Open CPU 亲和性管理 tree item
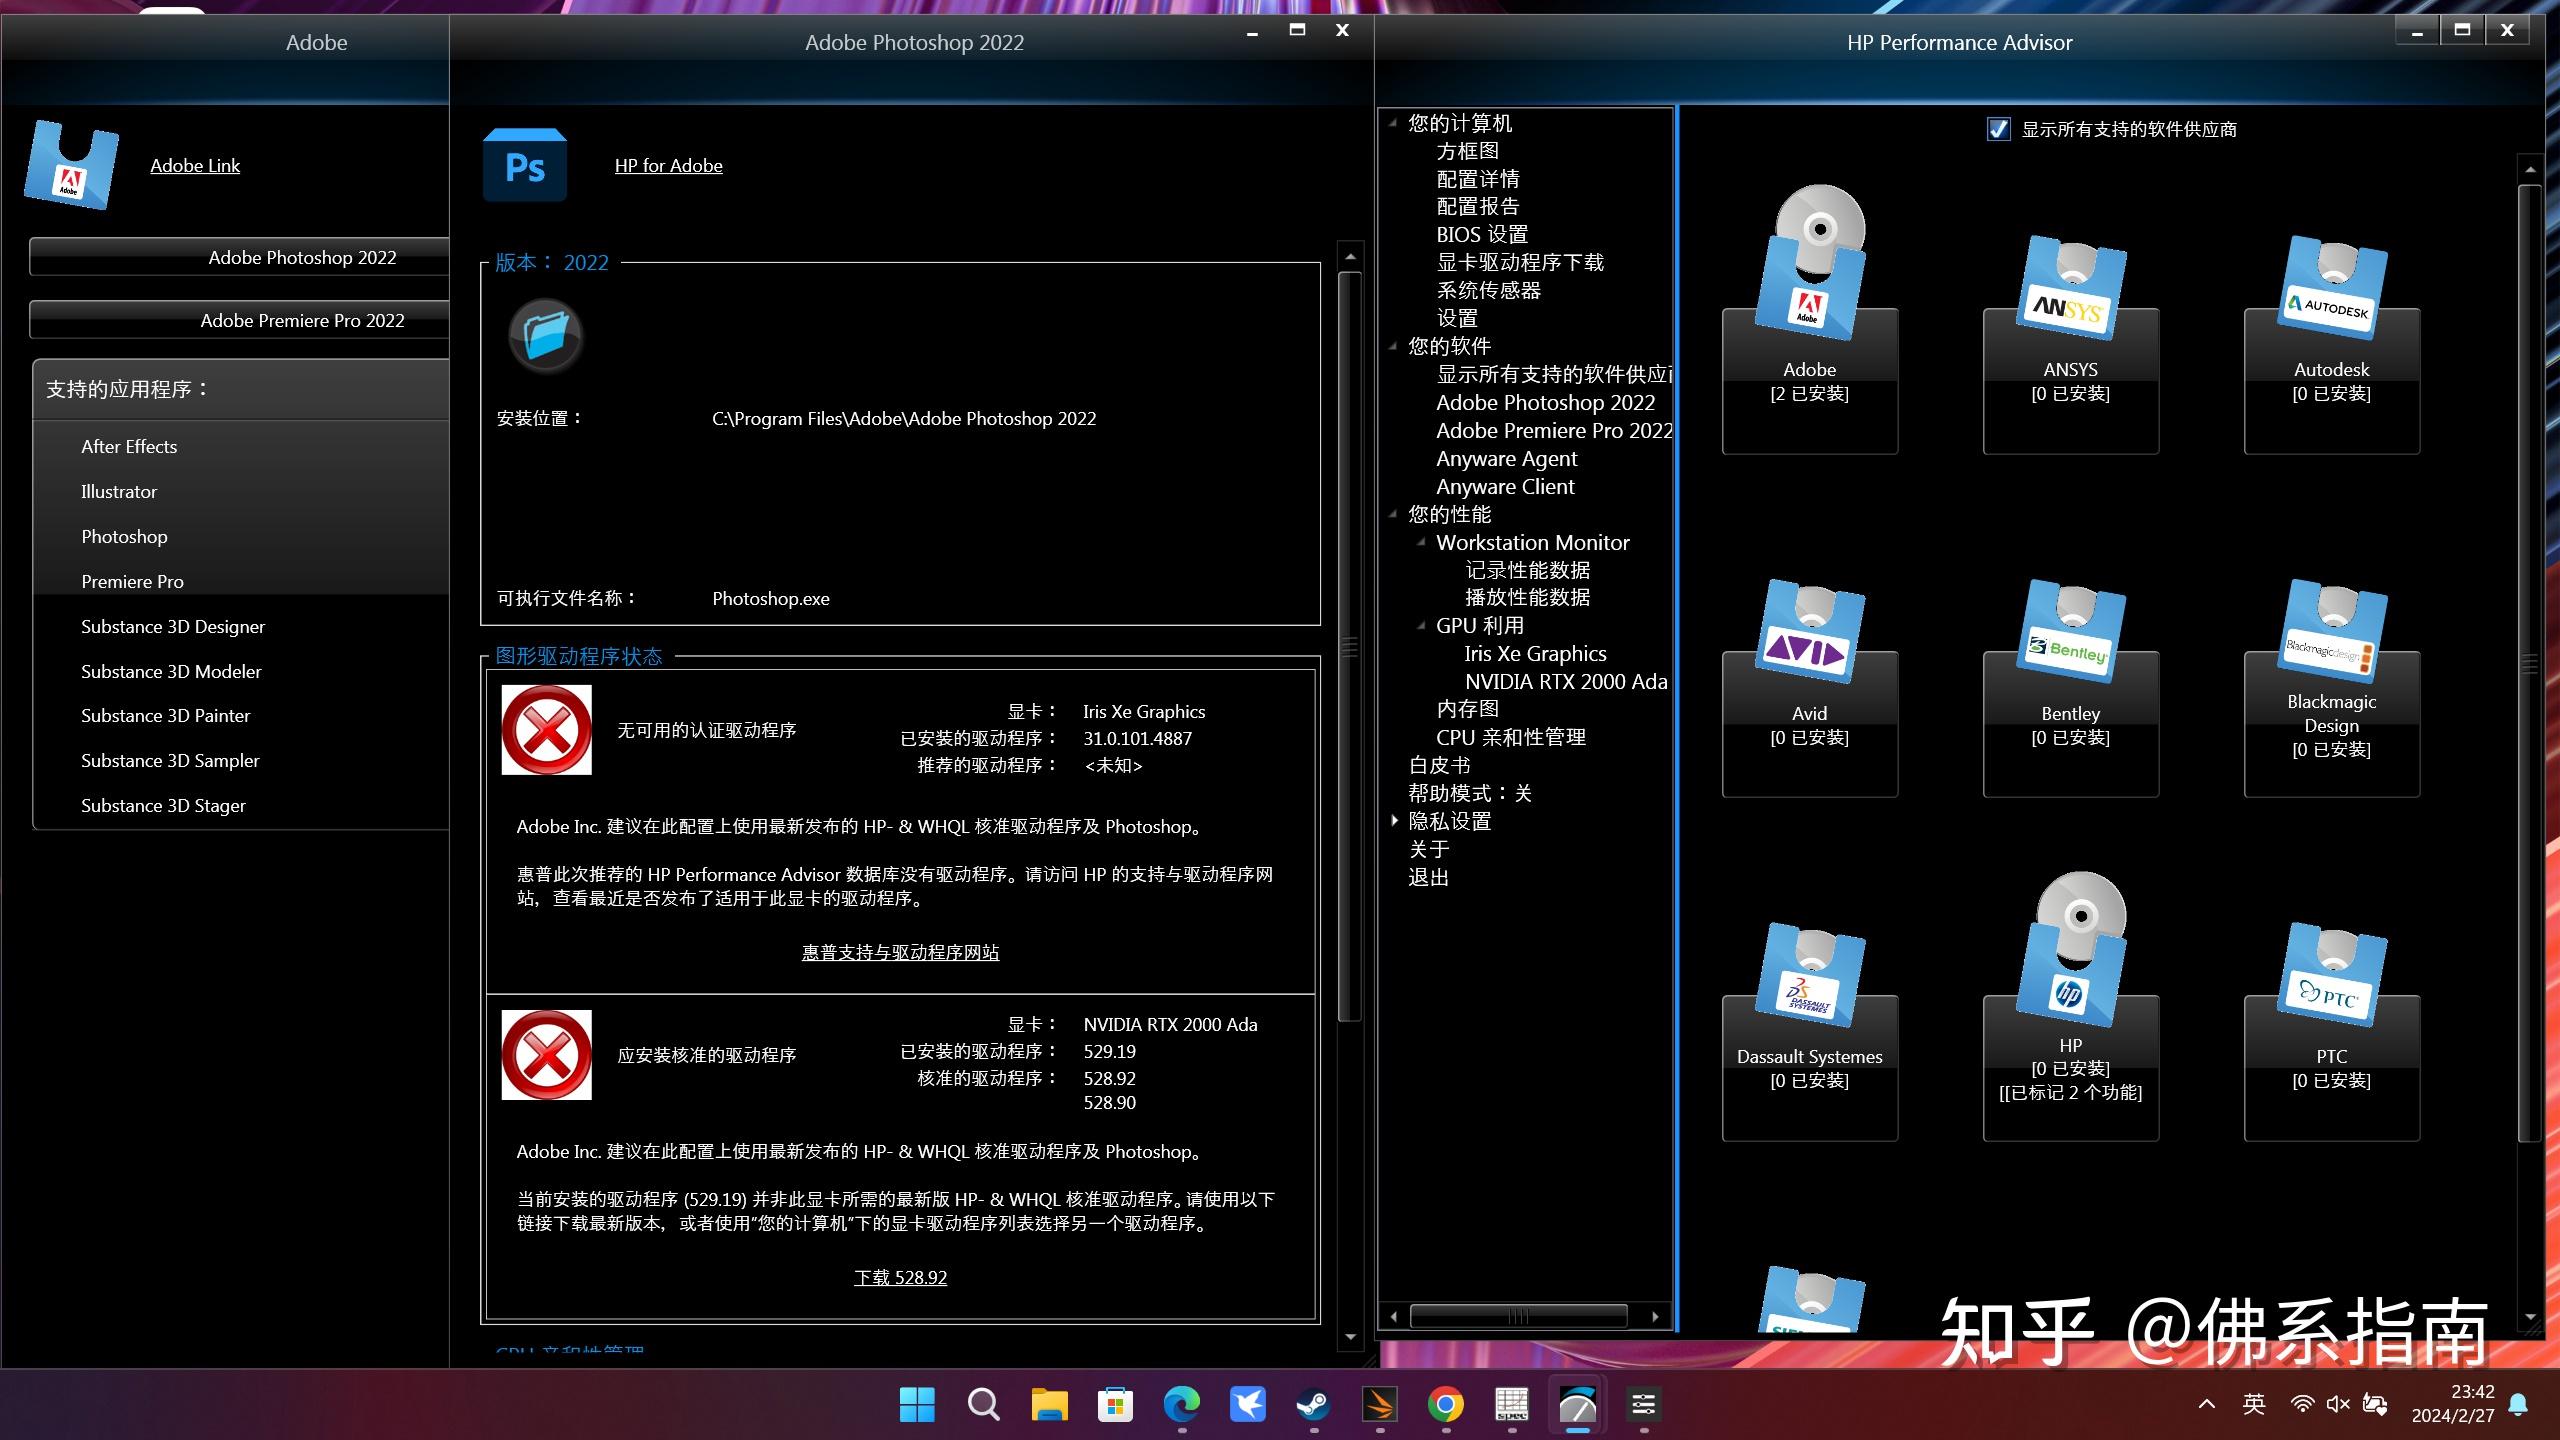The width and height of the screenshot is (2560, 1440). pos(1510,737)
